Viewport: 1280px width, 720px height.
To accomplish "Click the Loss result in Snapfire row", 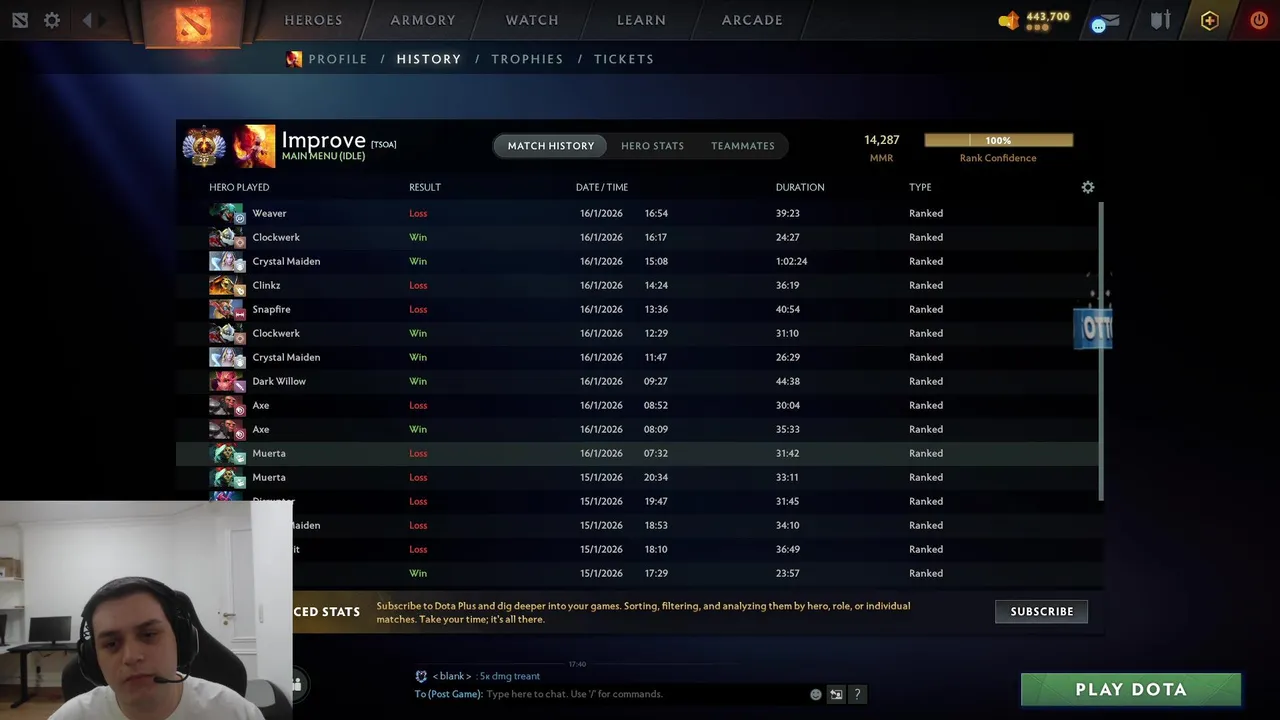I will point(418,309).
